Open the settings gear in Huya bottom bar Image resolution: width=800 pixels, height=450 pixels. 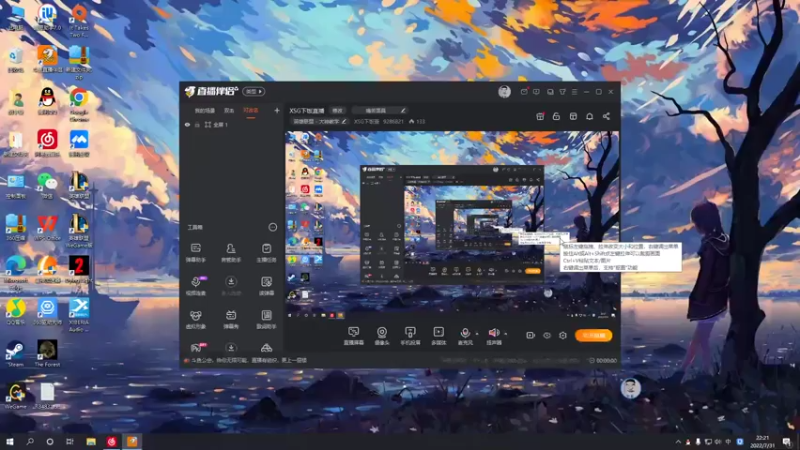[563, 335]
